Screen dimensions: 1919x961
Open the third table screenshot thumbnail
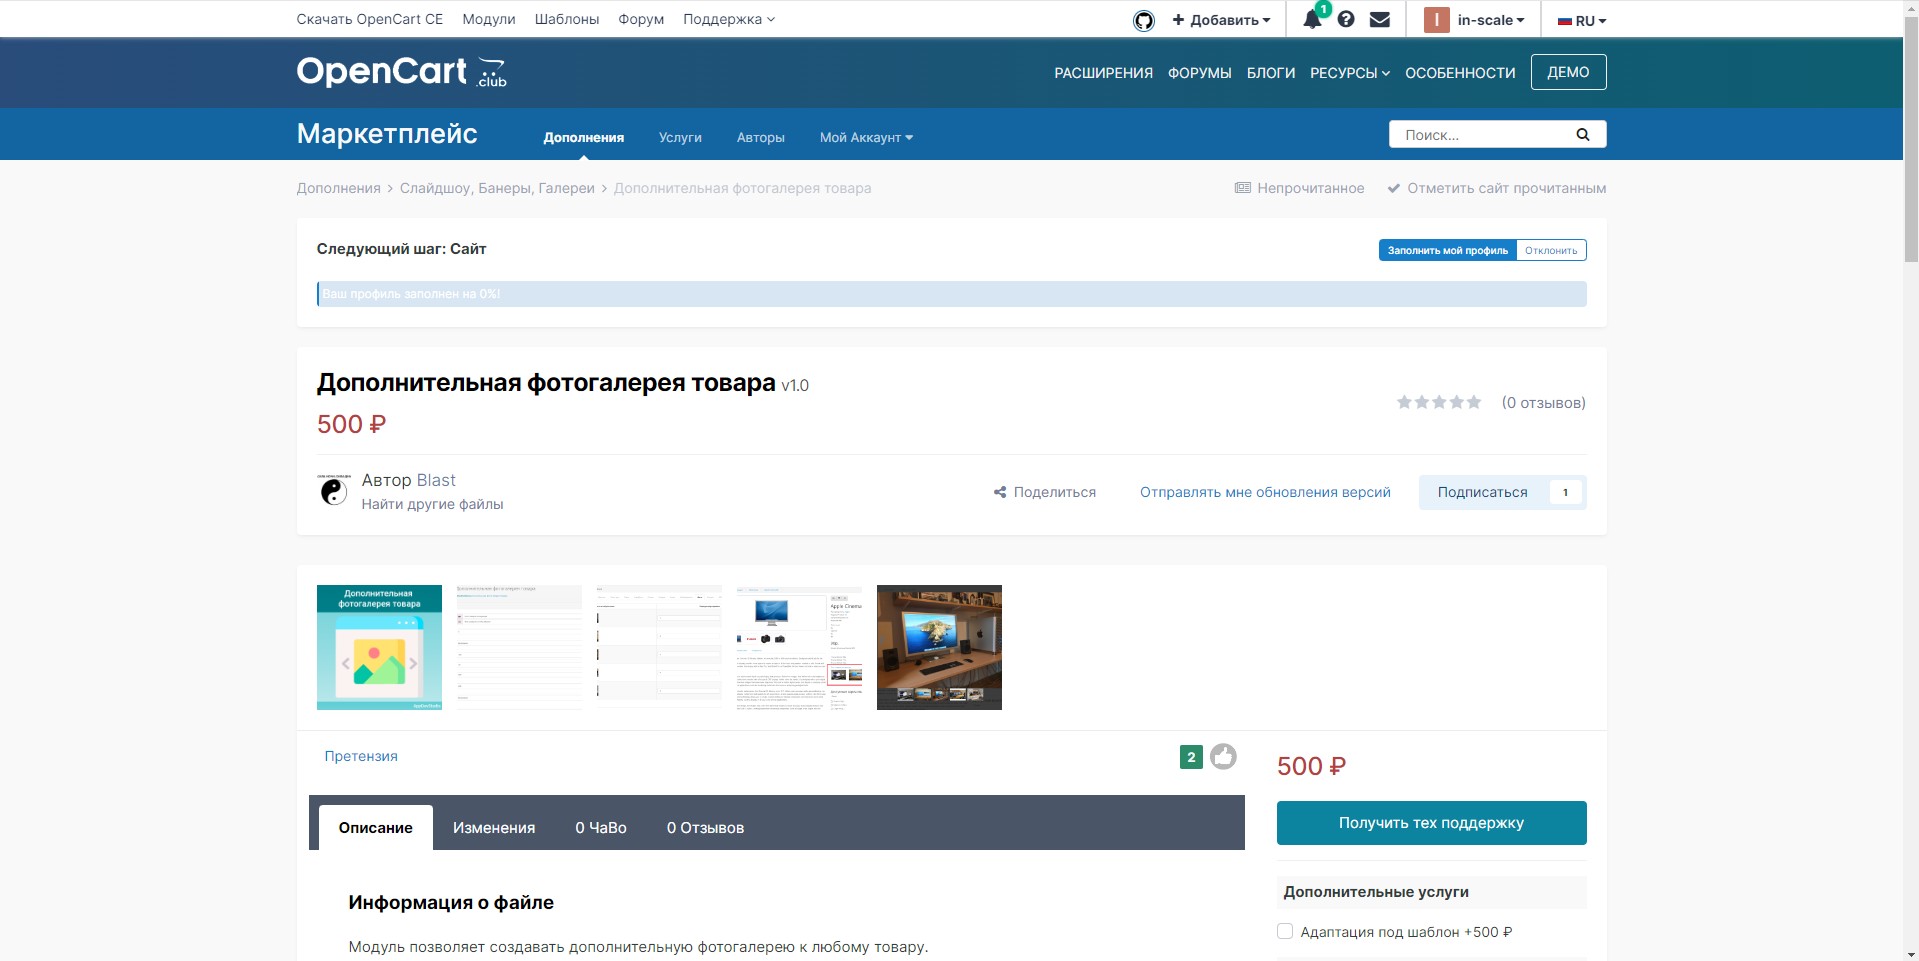click(659, 647)
